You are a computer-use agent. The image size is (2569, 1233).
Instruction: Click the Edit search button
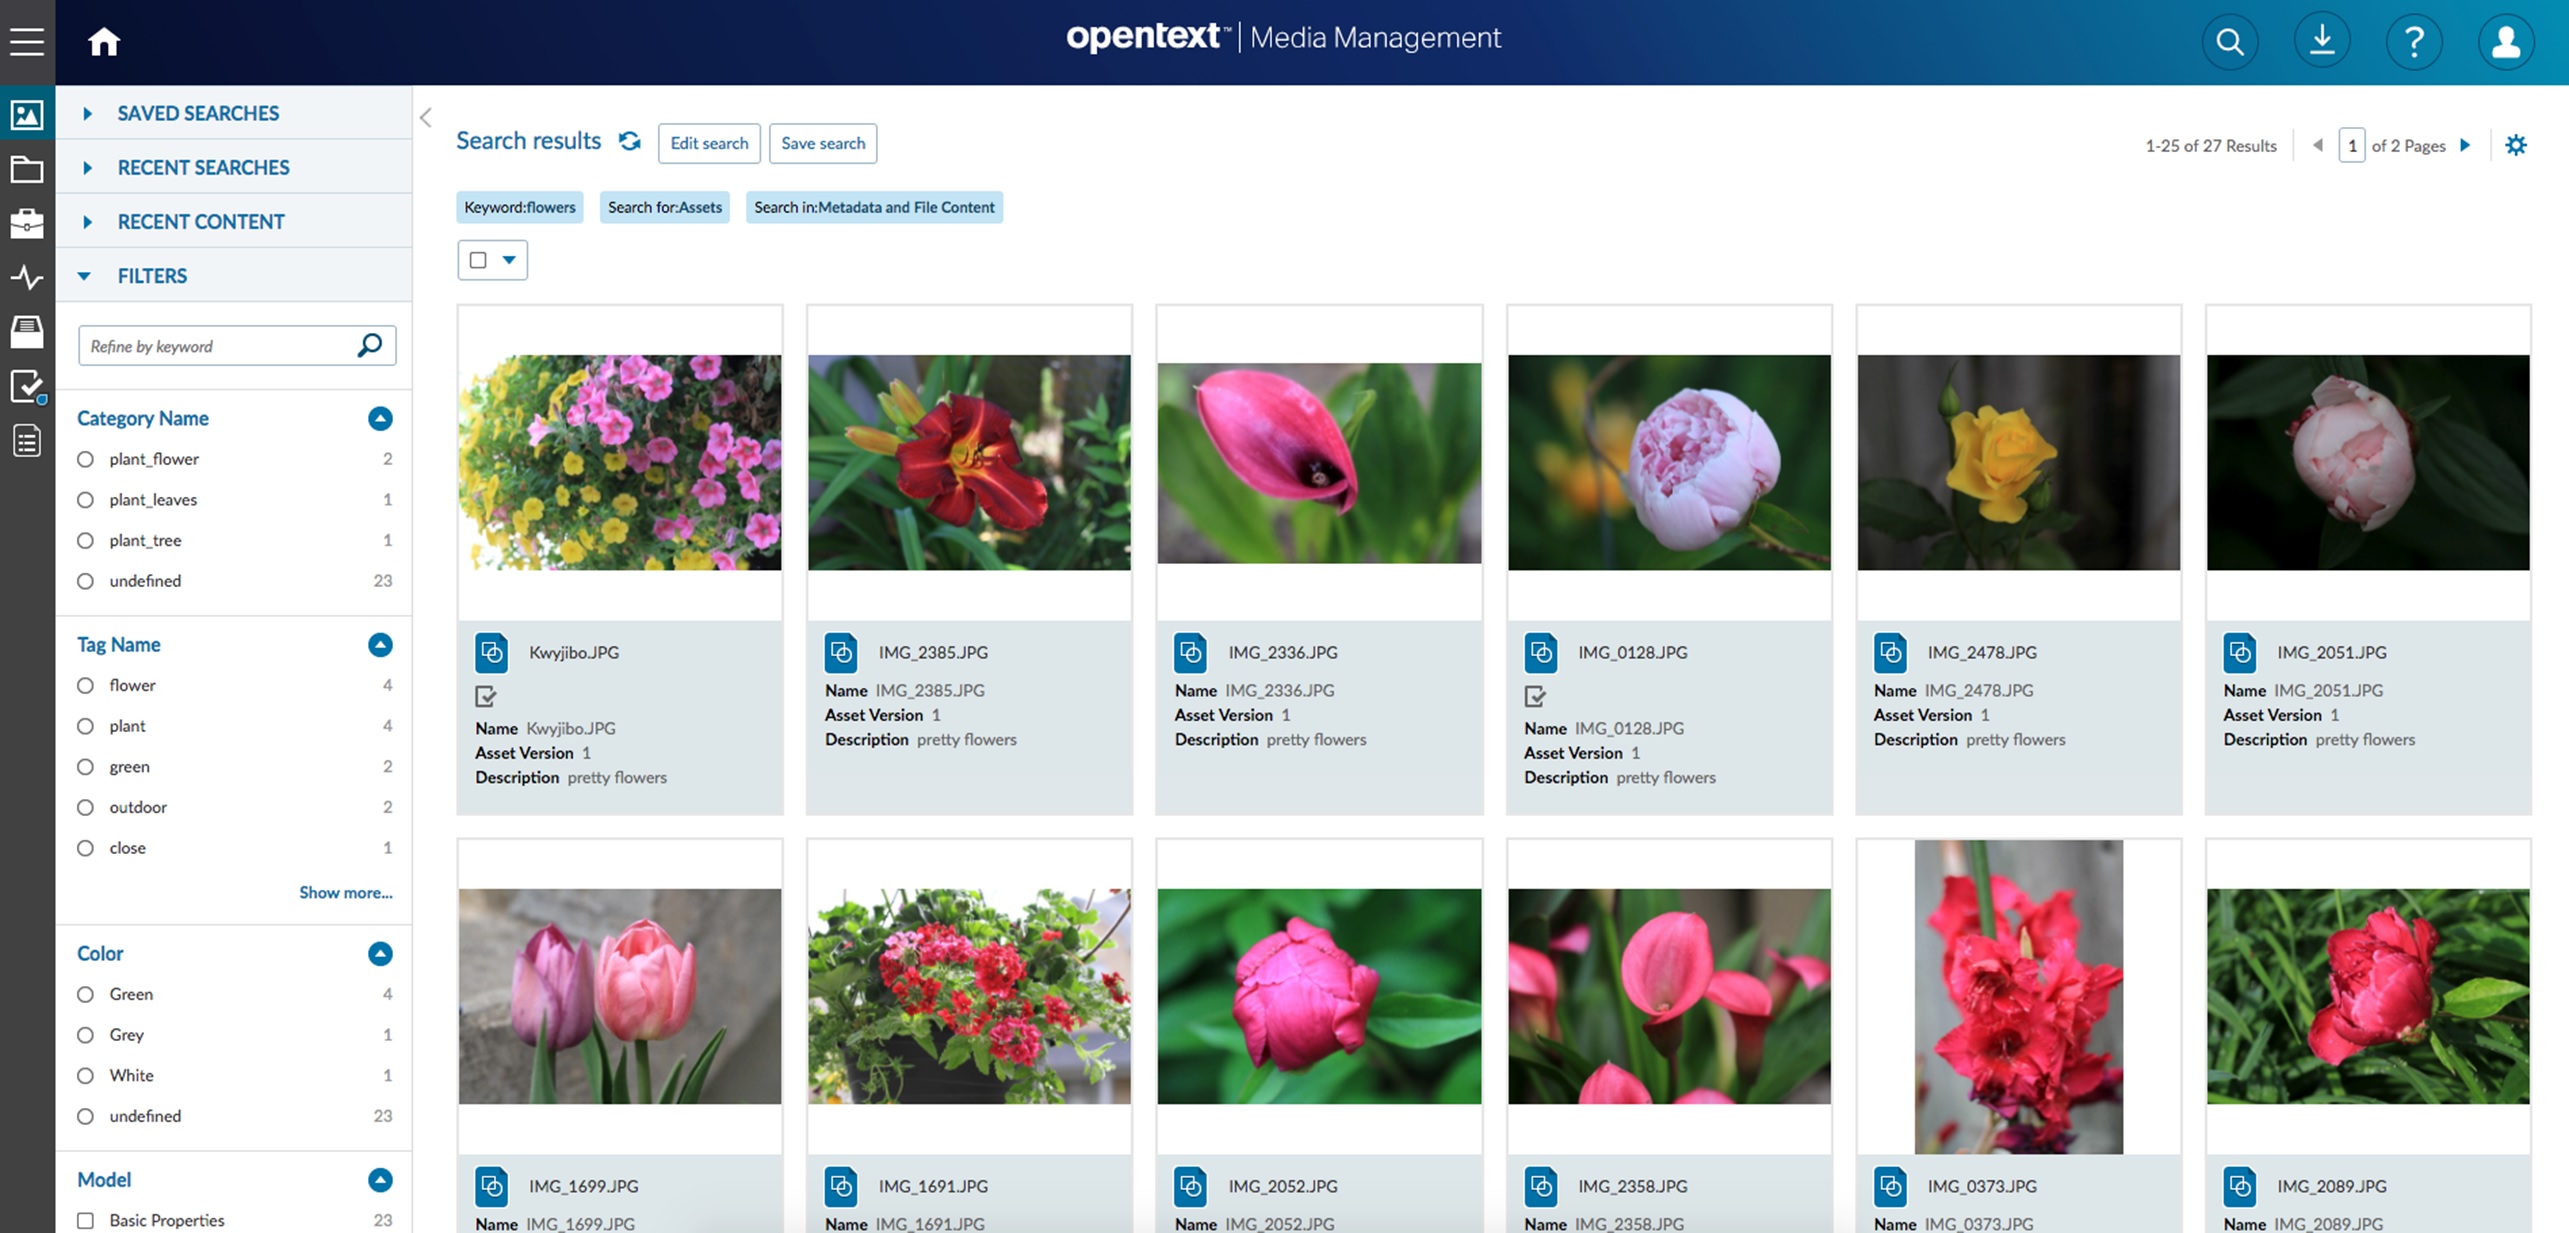coord(709,143)
